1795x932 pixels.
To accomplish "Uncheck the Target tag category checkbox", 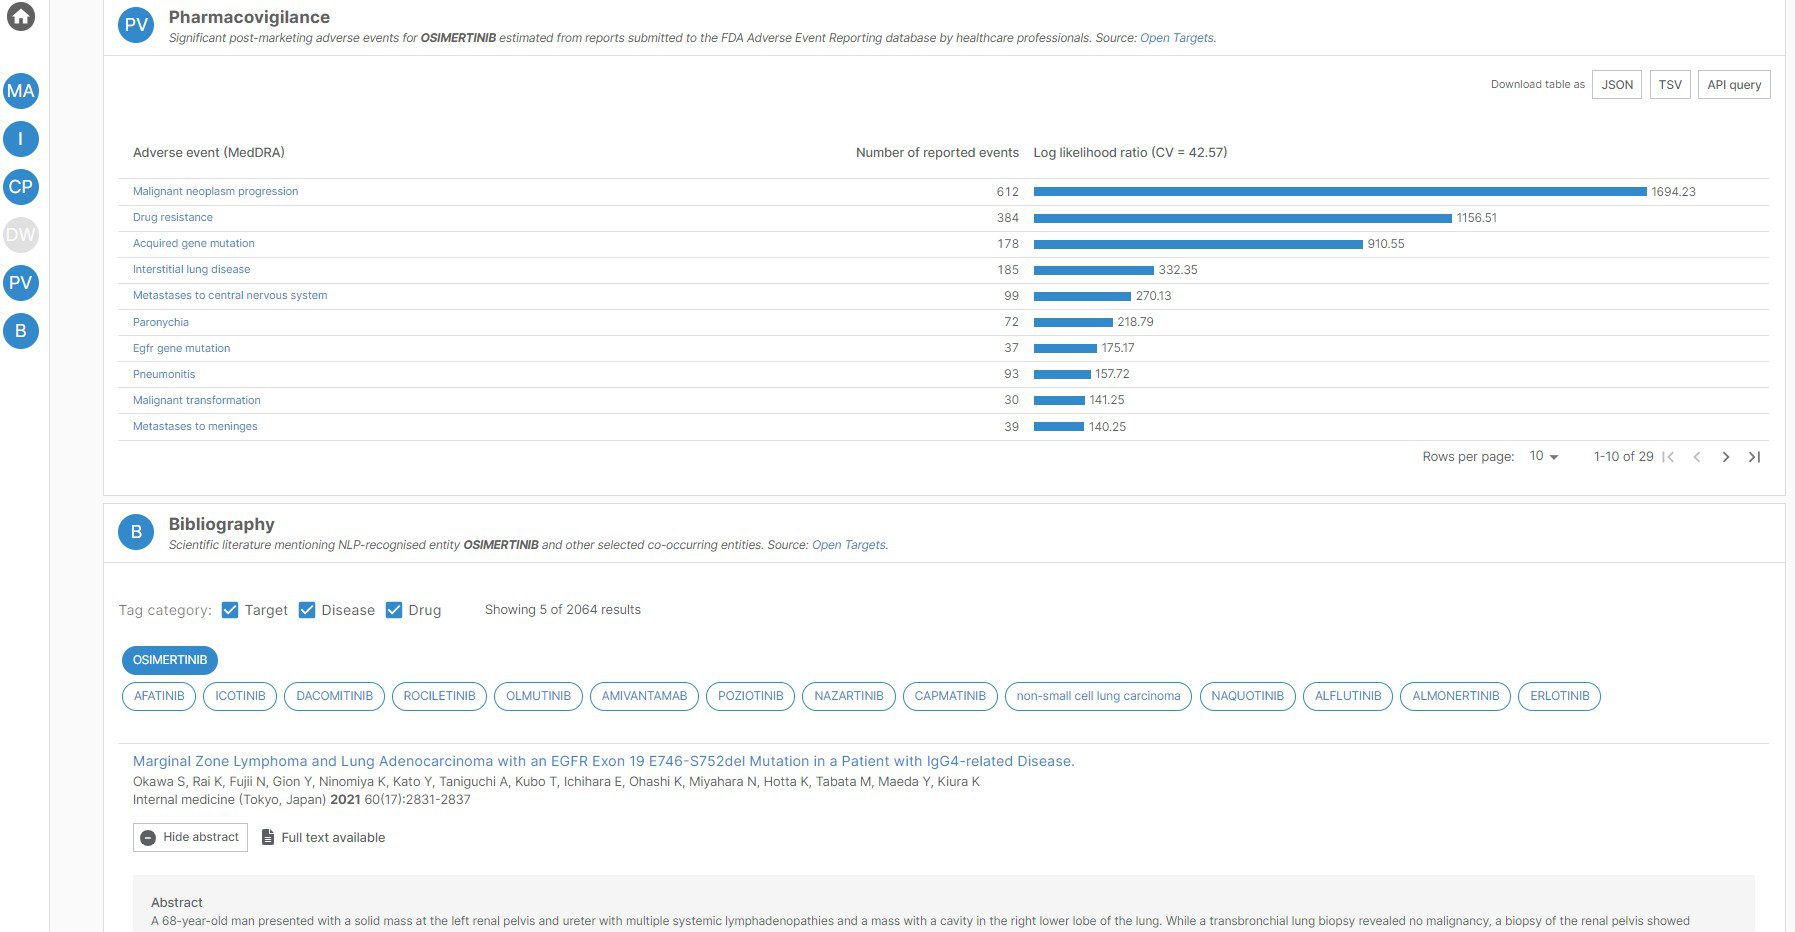I will (x=230, y=610).
